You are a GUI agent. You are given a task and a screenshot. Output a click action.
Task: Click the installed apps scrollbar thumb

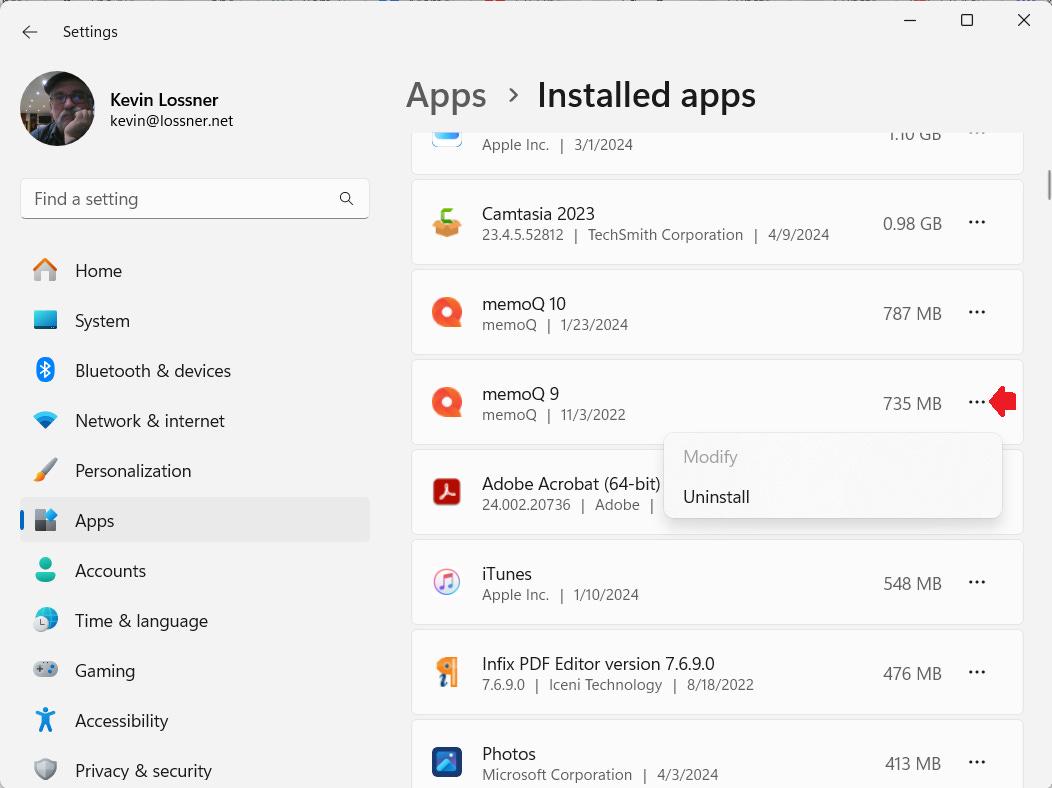pos(1049,185)
